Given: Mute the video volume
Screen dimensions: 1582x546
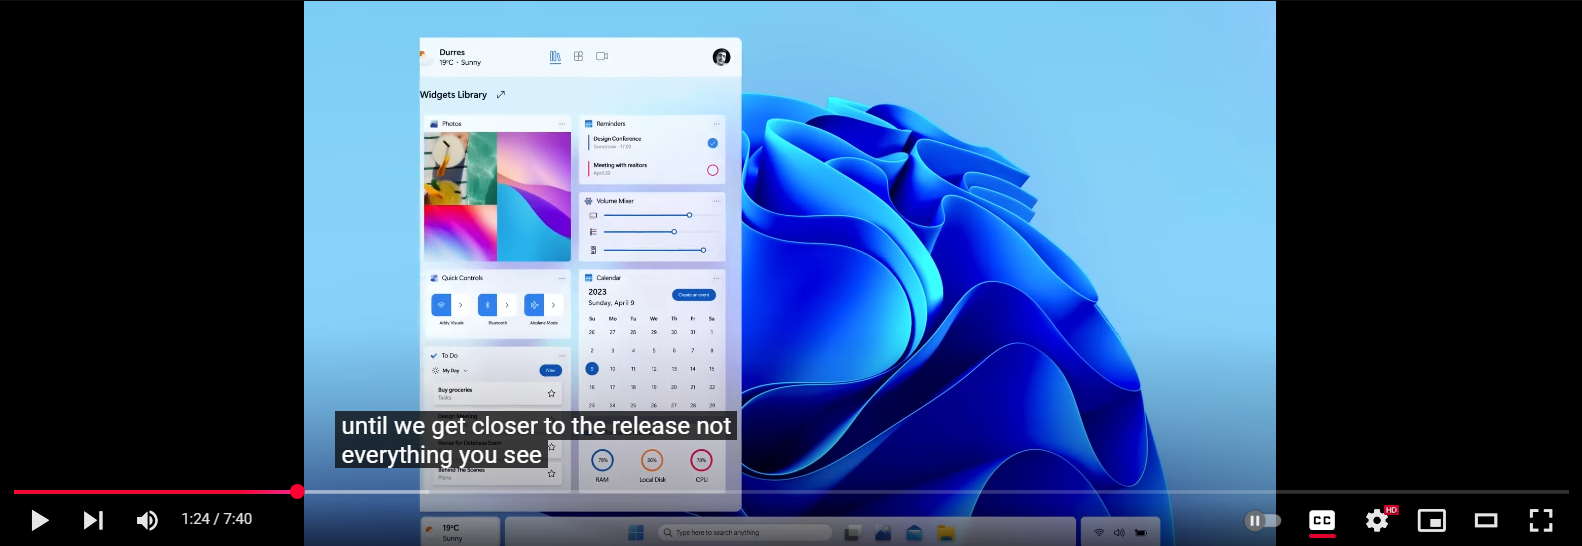Looking at the screenshot, I should coord(147,520).
